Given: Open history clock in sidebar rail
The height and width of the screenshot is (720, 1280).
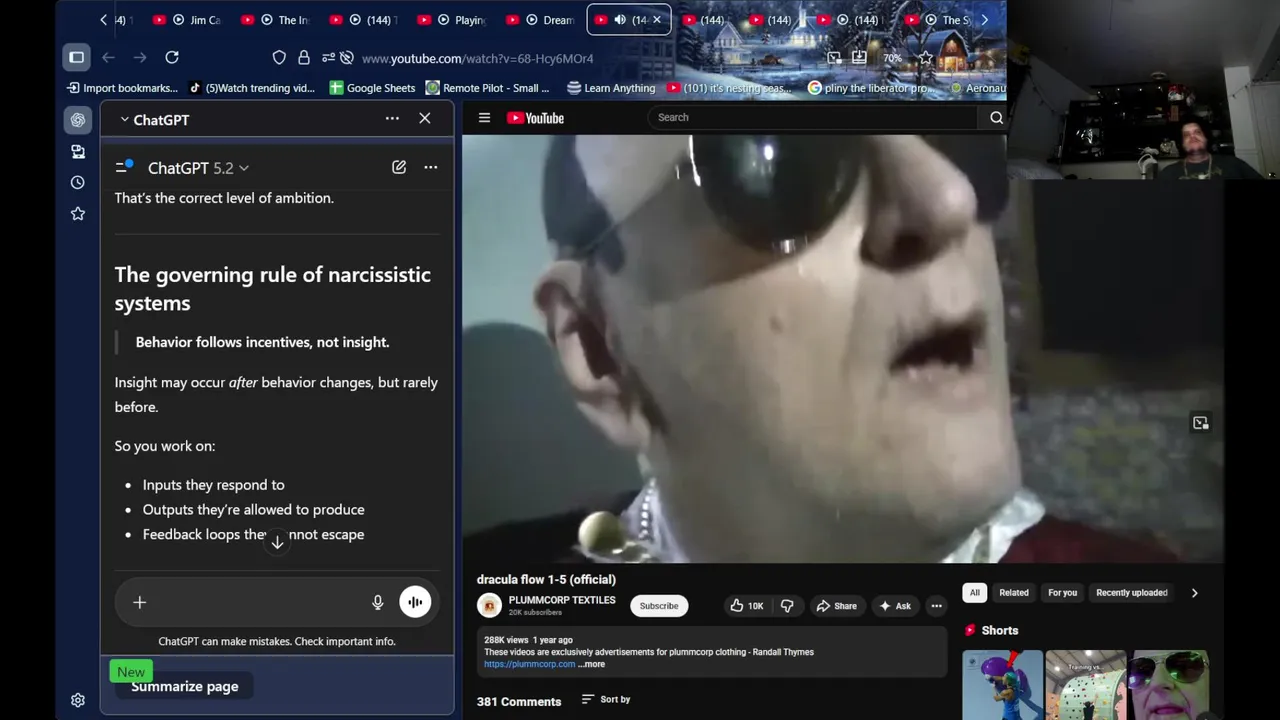Looking at the screenshot, I should [78, 182].
